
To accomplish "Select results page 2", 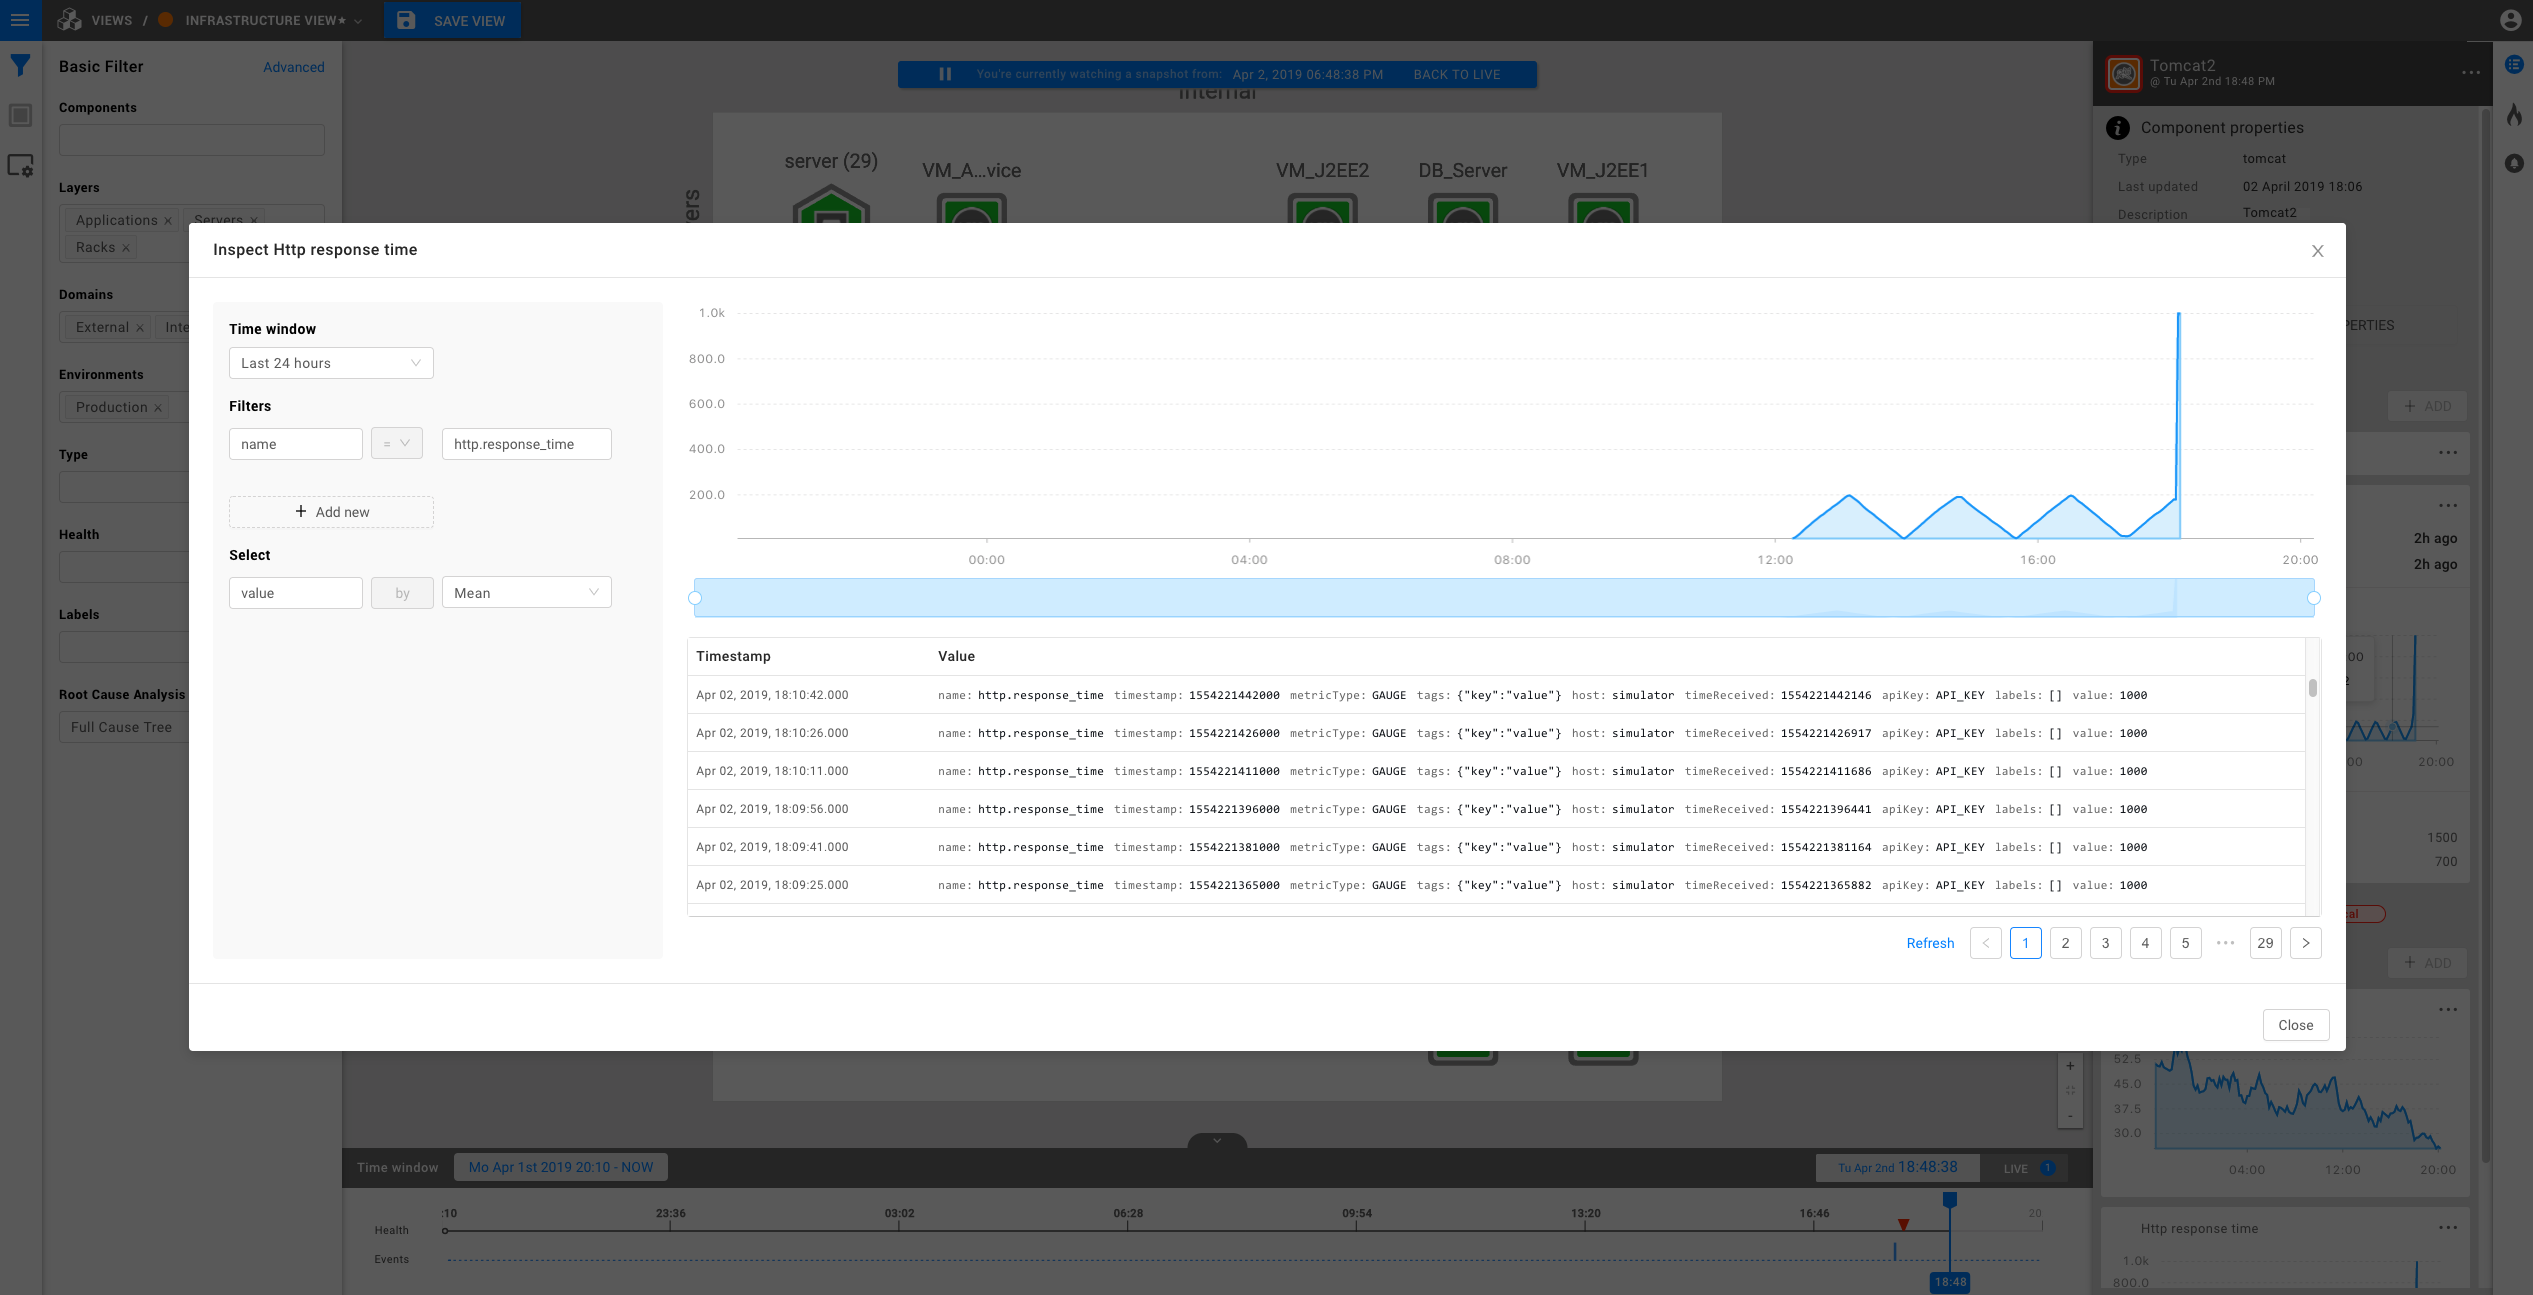I will (2065, 943).
